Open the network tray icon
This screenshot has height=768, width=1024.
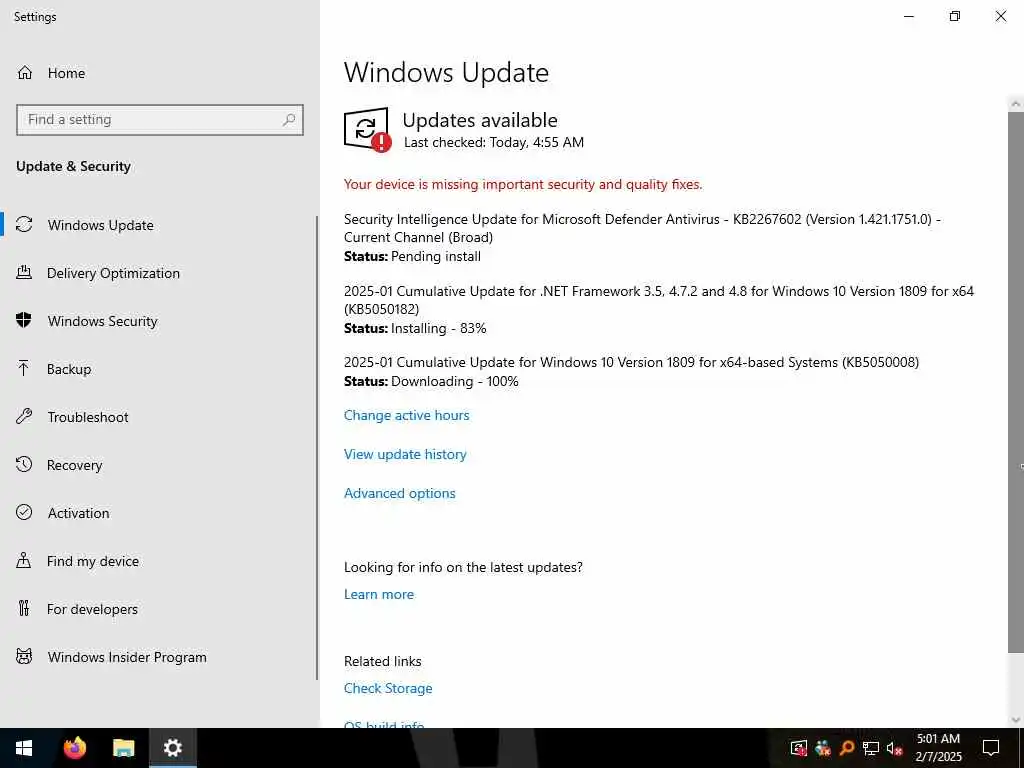click(871, 748)
